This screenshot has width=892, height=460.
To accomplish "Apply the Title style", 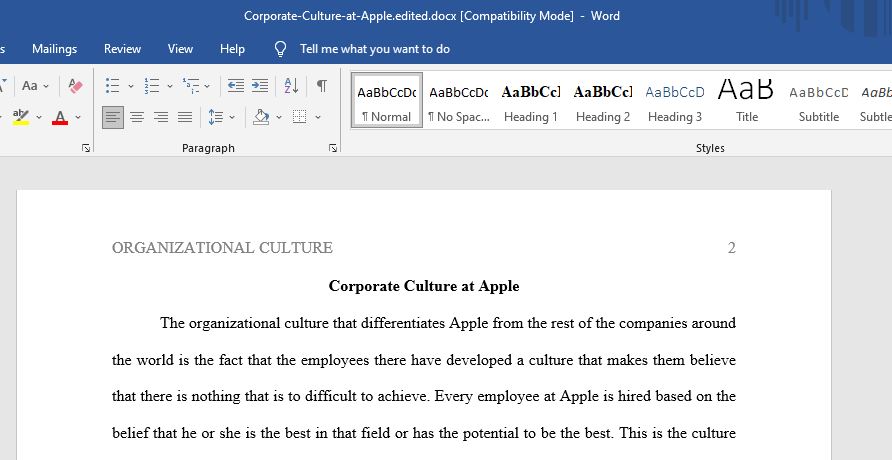I will pyautogui.click(x=746, y=100).
